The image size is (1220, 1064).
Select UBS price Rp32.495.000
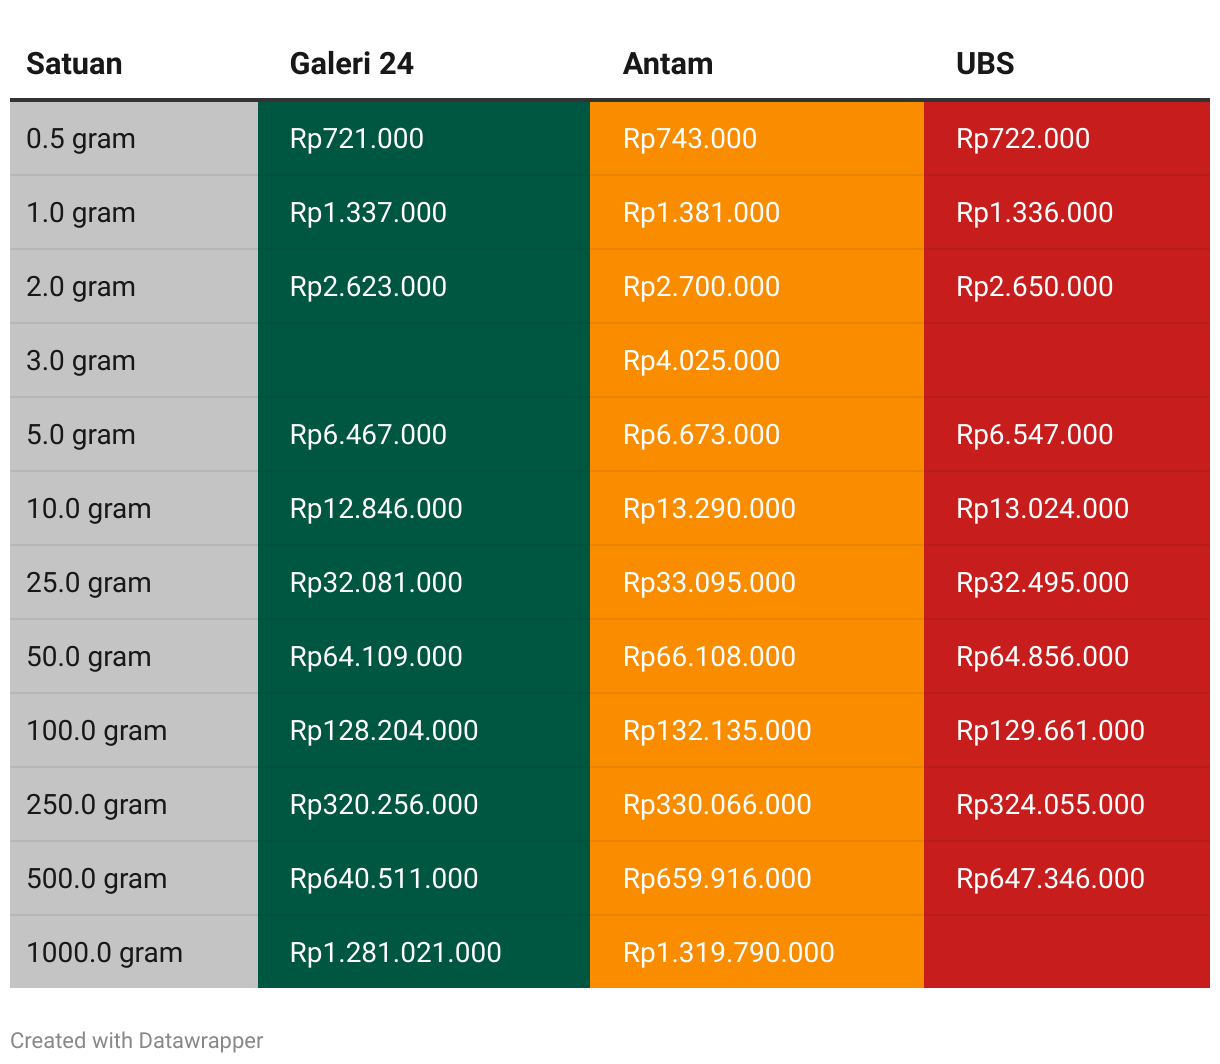pyautogui.click(x=1042, y=582)
